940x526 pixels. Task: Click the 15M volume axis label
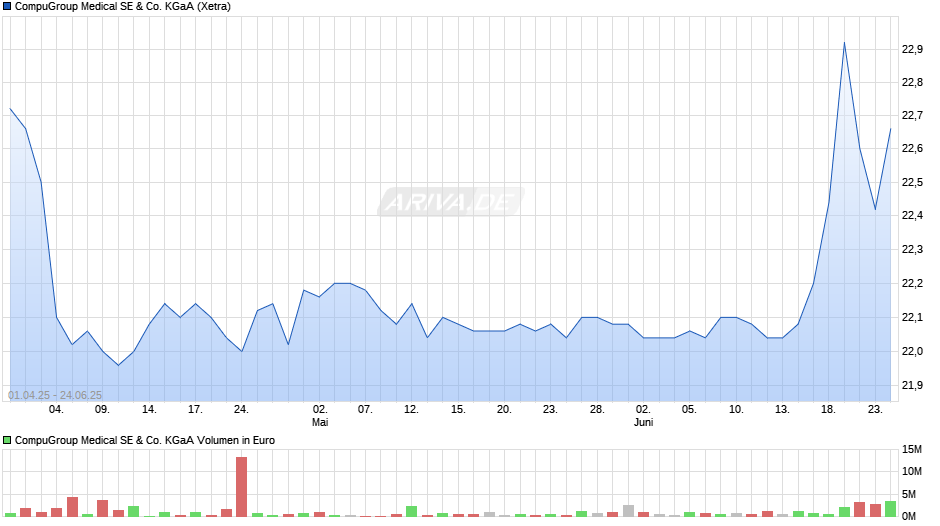[x=912, y=449]
